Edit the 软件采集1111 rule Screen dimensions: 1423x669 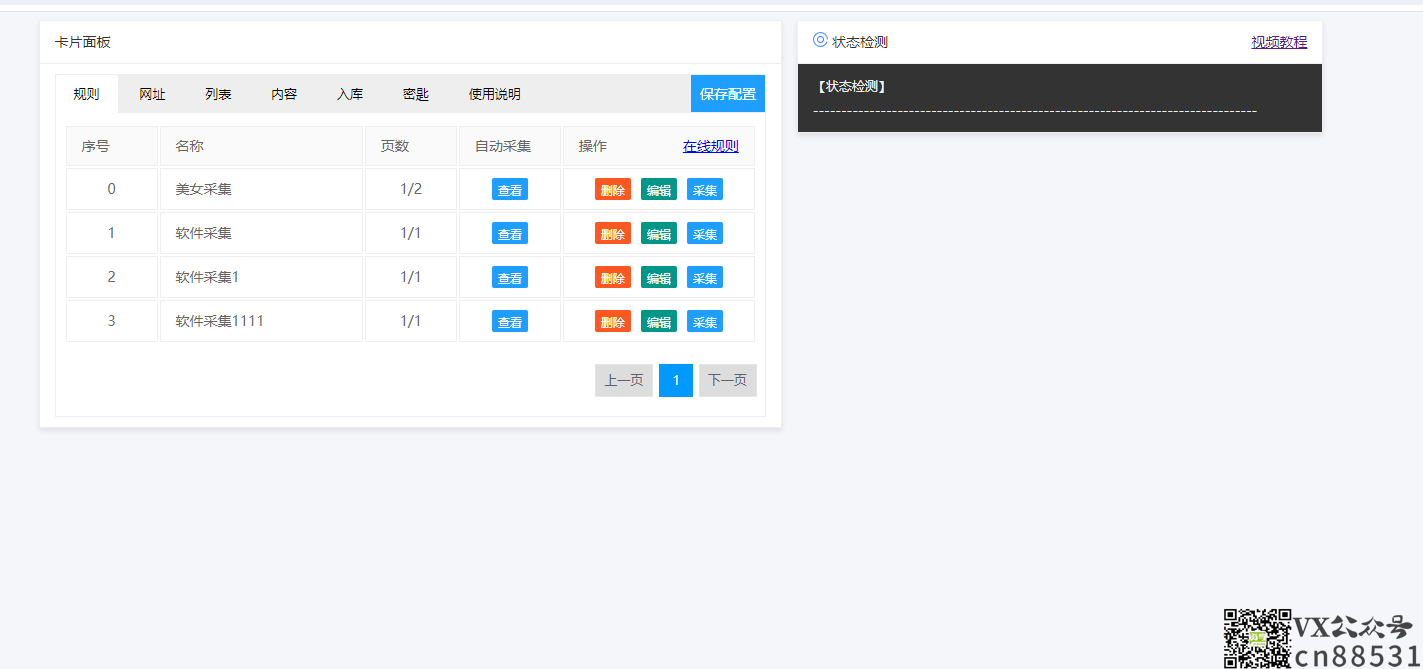pos(658,322)
